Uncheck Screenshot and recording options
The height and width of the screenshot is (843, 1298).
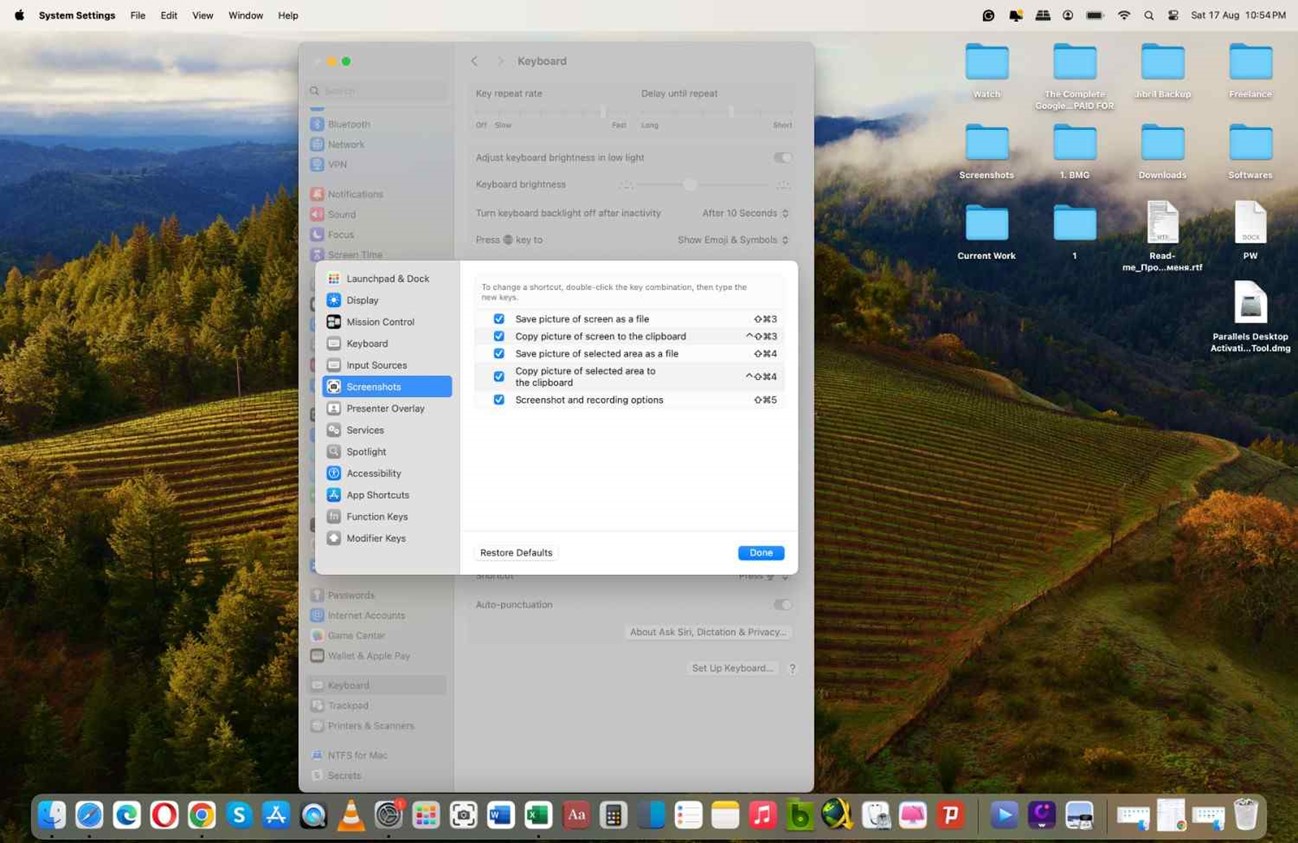click(x=499, y=400)
